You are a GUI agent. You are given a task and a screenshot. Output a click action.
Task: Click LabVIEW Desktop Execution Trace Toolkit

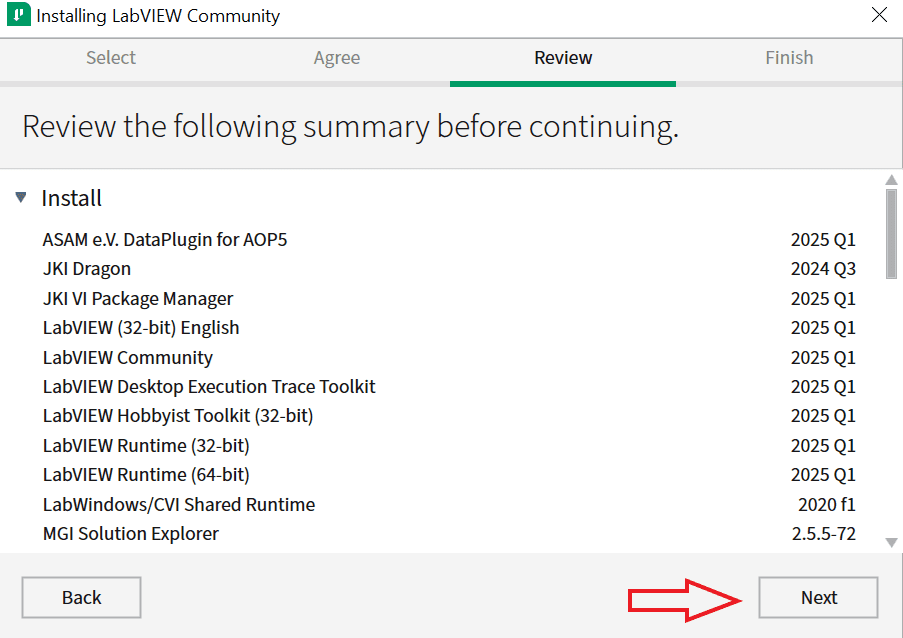tap(209, 387)
